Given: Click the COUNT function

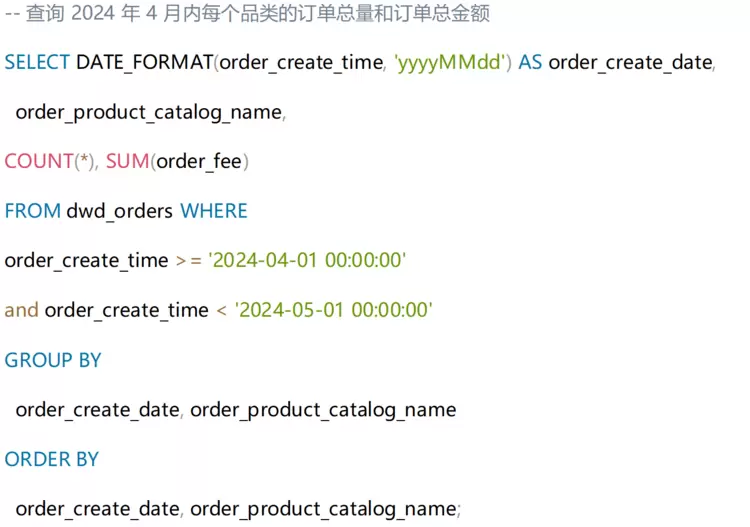Looking at the screenshot, I should tap(39, 161).
